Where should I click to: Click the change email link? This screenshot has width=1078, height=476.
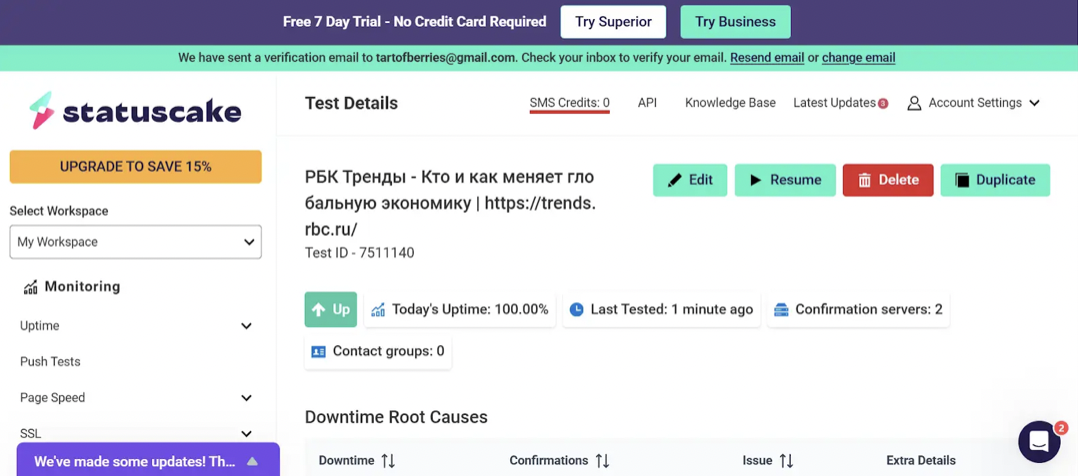click(859, 58)
